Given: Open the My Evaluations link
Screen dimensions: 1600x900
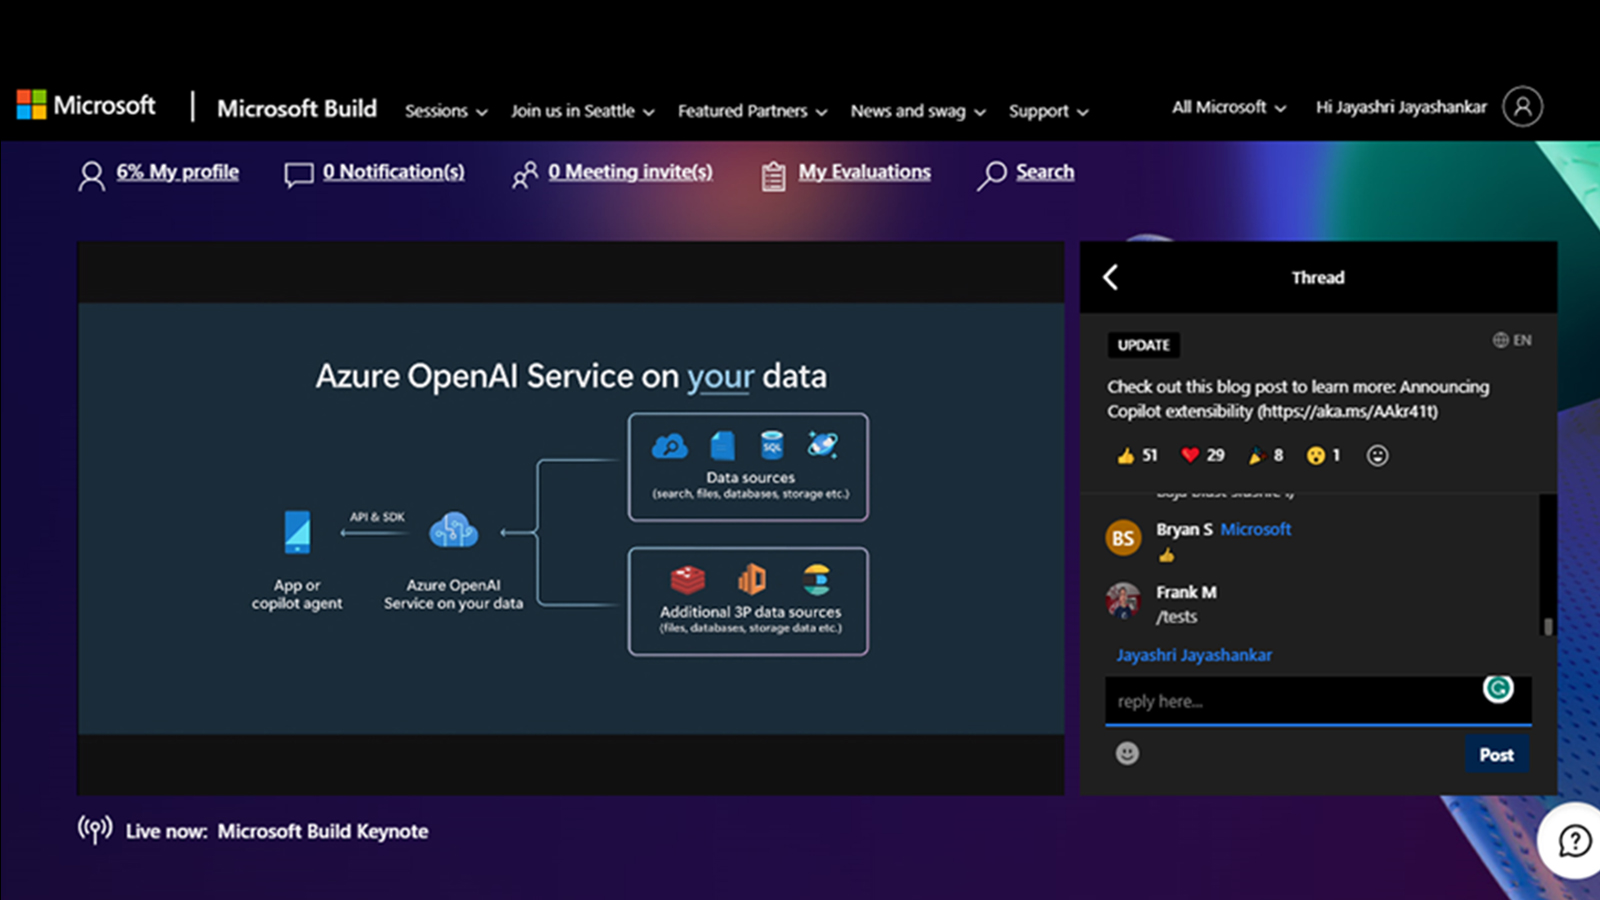Looking at the screenshot, I should click(864, 172).
